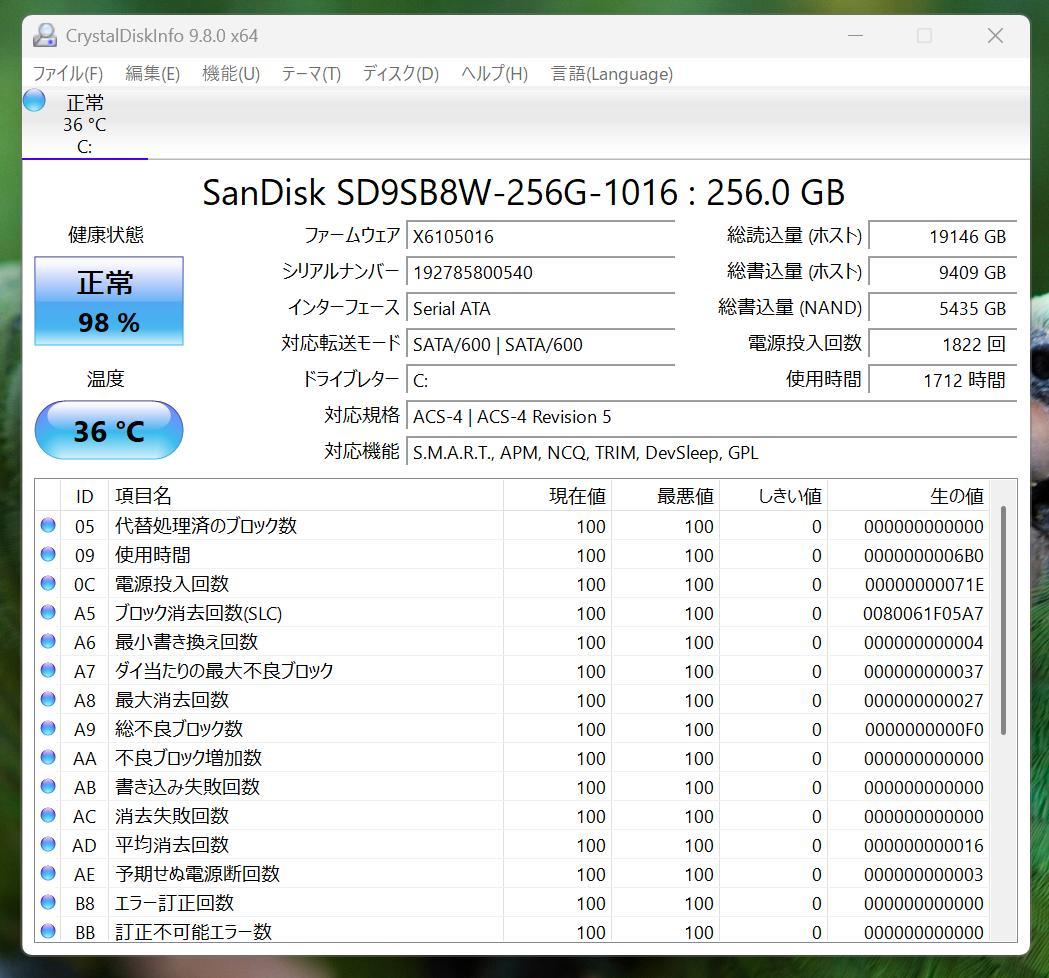Select the row 総不良ブロック数
1049x978 pixels.
(512, 728)
